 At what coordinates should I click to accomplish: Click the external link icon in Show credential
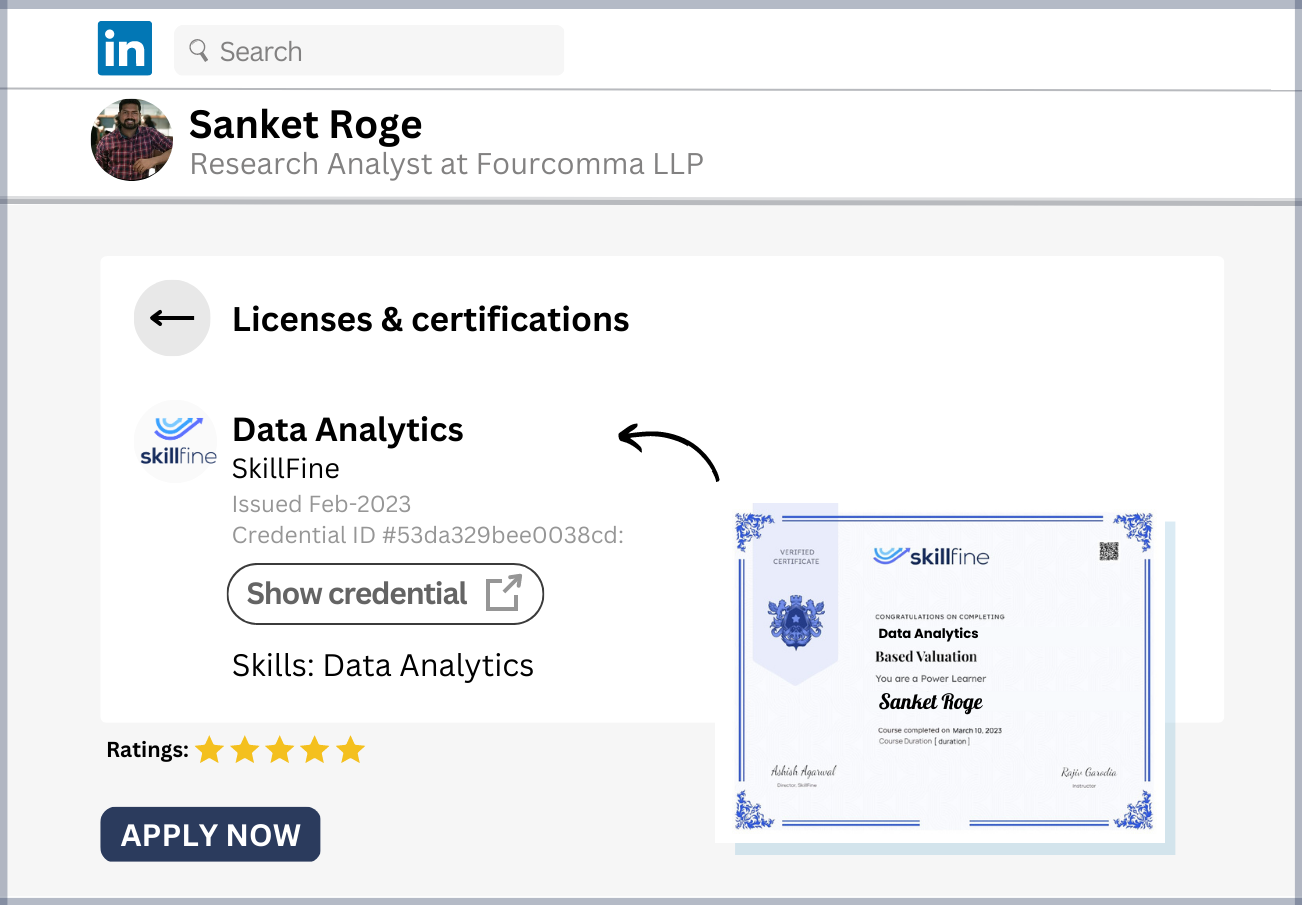[x=503, y=594]
